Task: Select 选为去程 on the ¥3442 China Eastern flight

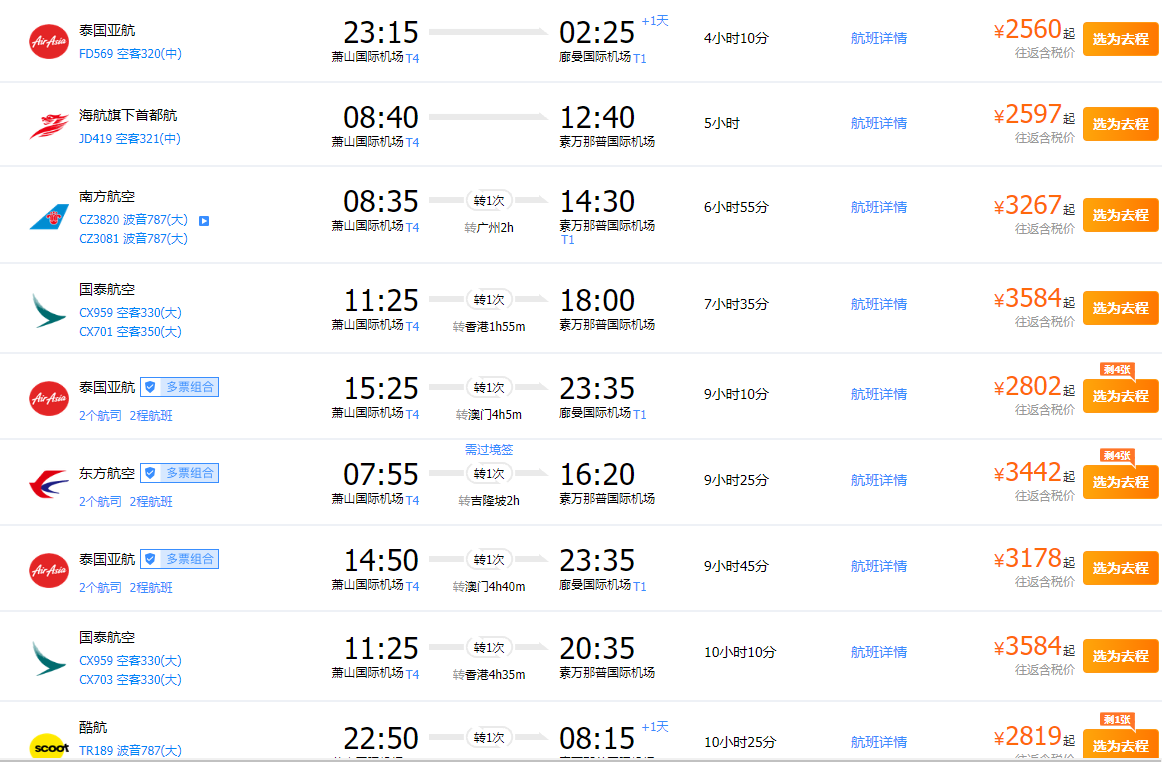Action: pyautogui.click(x=1120, y=482)
